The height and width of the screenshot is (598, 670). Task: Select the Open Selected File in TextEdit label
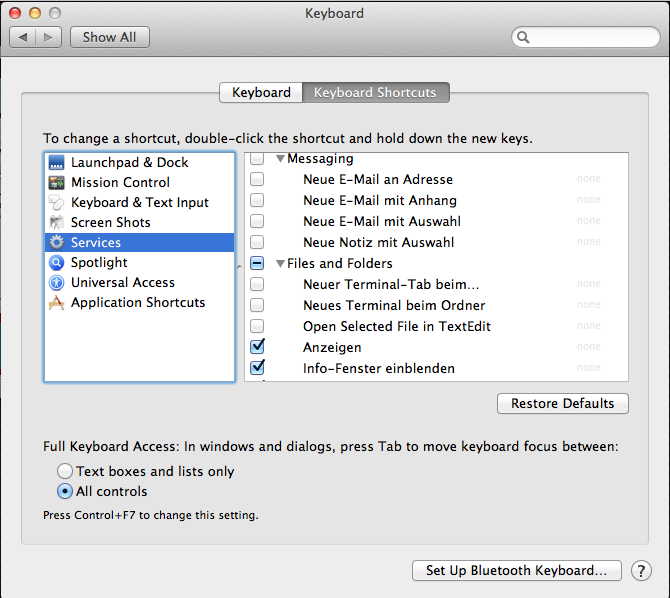(x=397, y=326)
